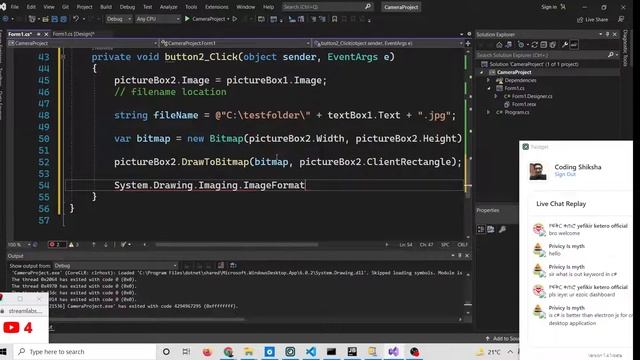The image size is (640, 360).
Task: Click the purple Visual Studio taskbar icon
Action: pyautogui.click(x=393, y=351)
